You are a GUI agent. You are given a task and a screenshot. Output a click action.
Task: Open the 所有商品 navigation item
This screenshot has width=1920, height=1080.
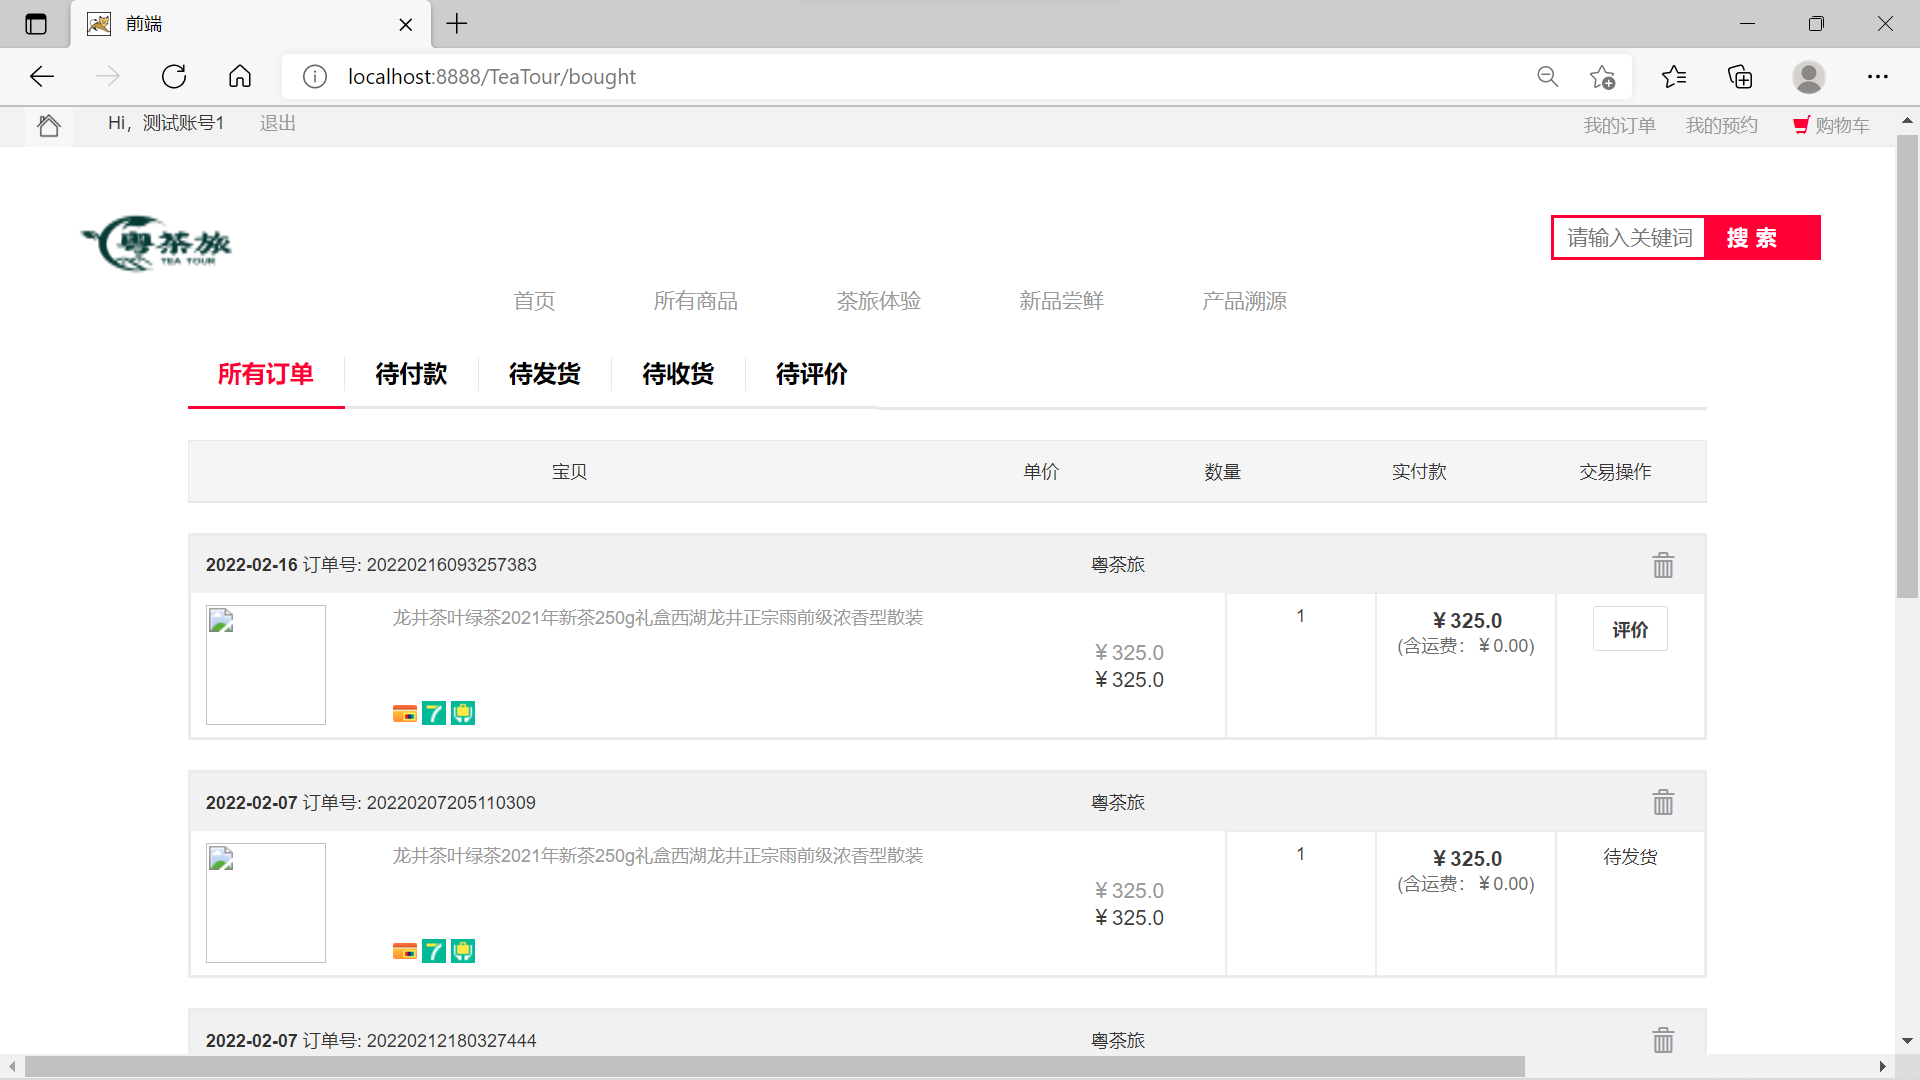(695, 301)
